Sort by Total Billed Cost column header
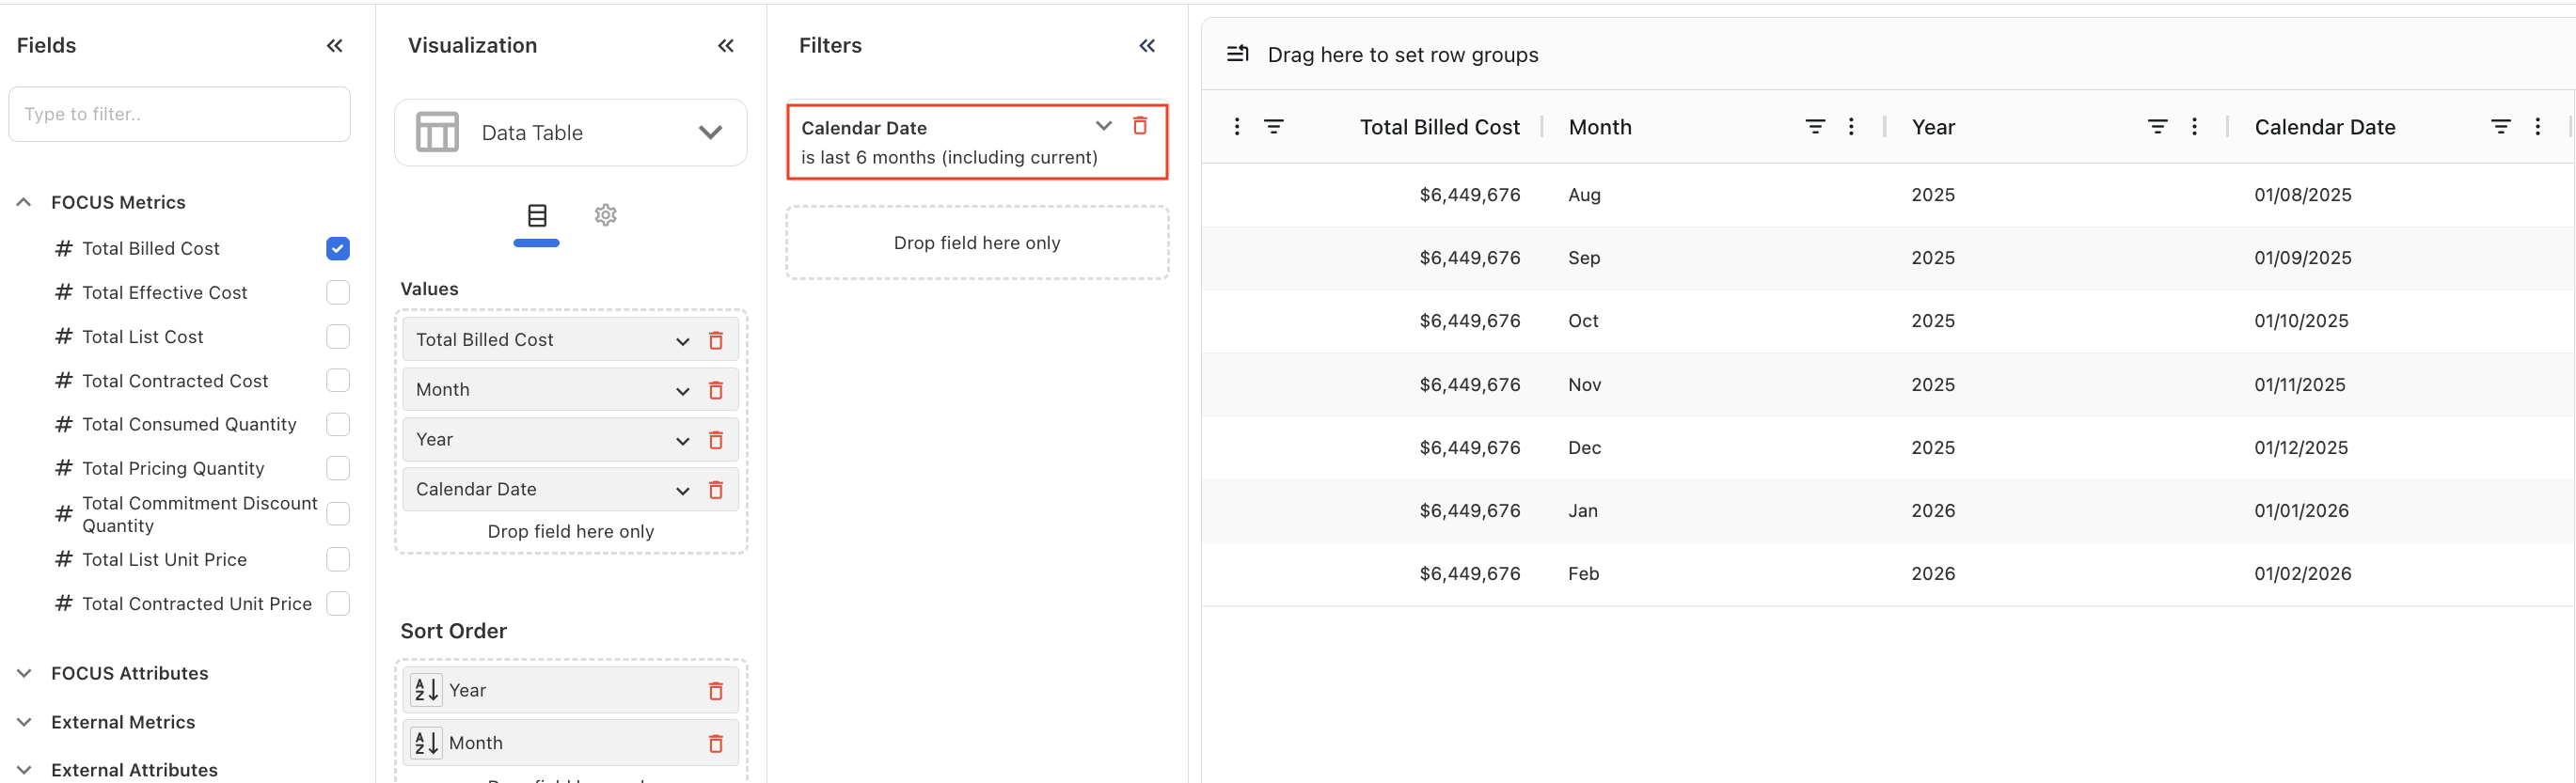2576x783 pixels. point(1438,127)
